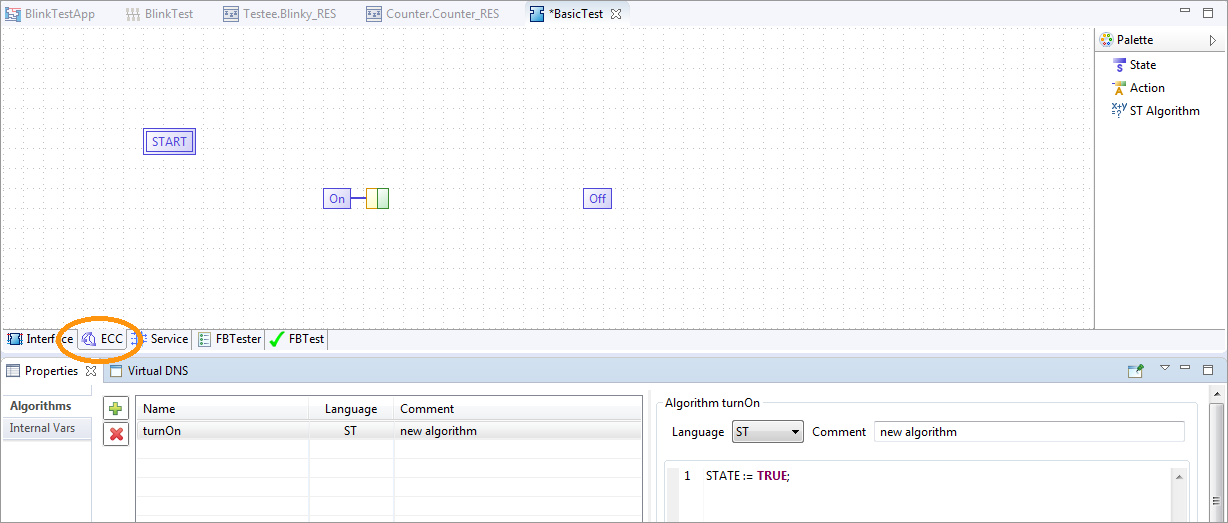Expand the Palette flyout arrow

pyautogui.click(x=1213, y=41)
